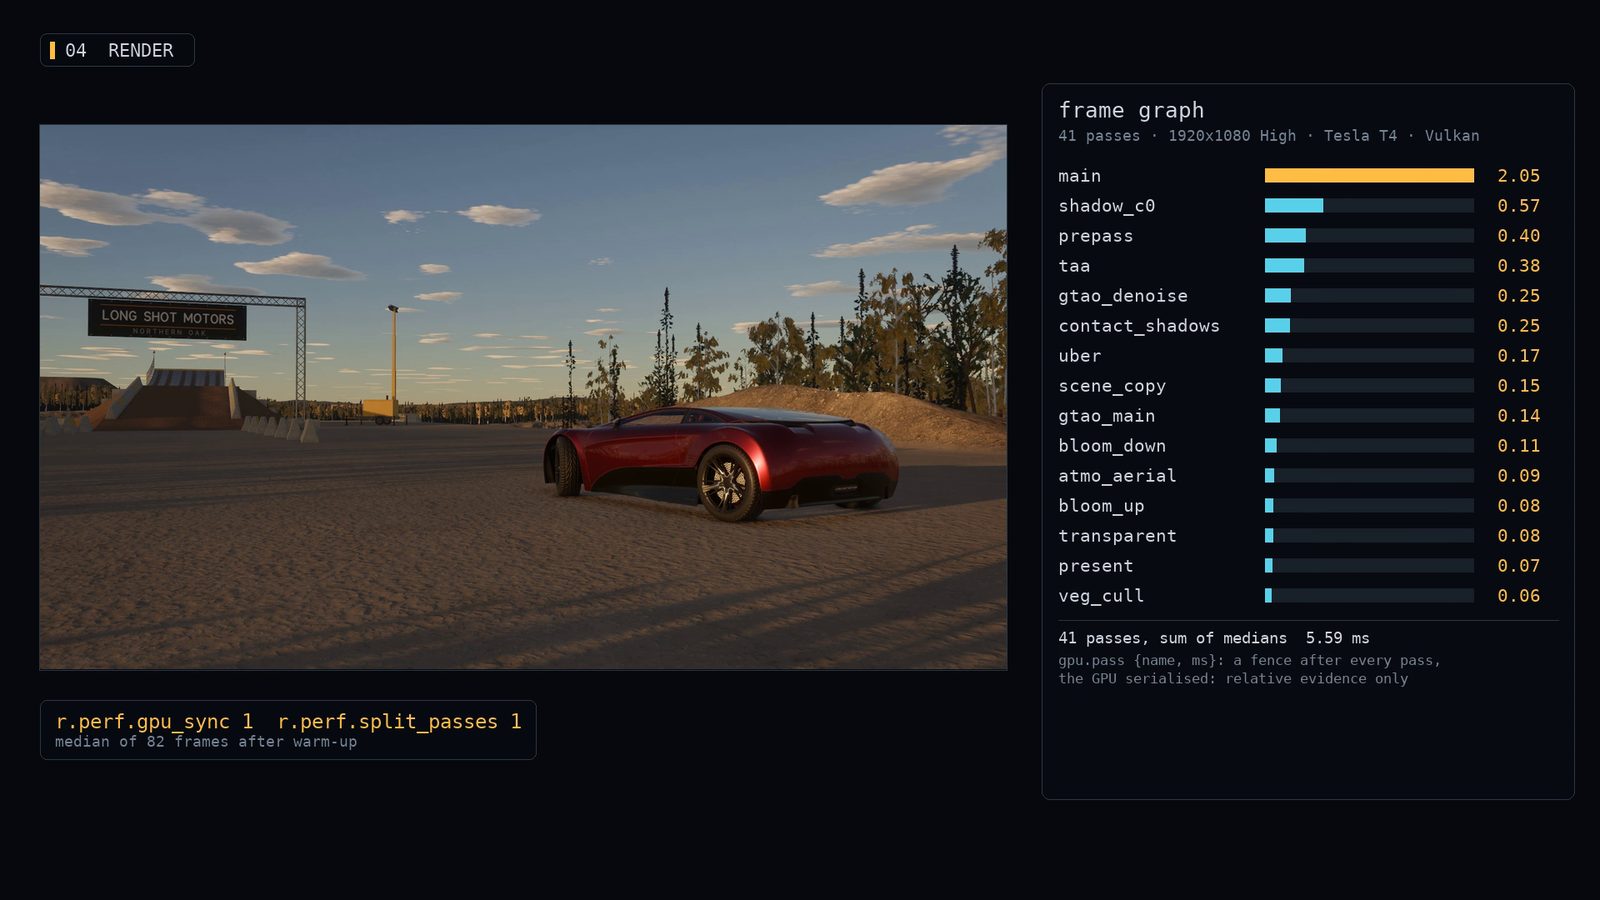The width and height of the screenshot is (1600, 900).
Task: Click the 'gpu.pass {name, ms}' footnote line
Action: (1249, 660)
